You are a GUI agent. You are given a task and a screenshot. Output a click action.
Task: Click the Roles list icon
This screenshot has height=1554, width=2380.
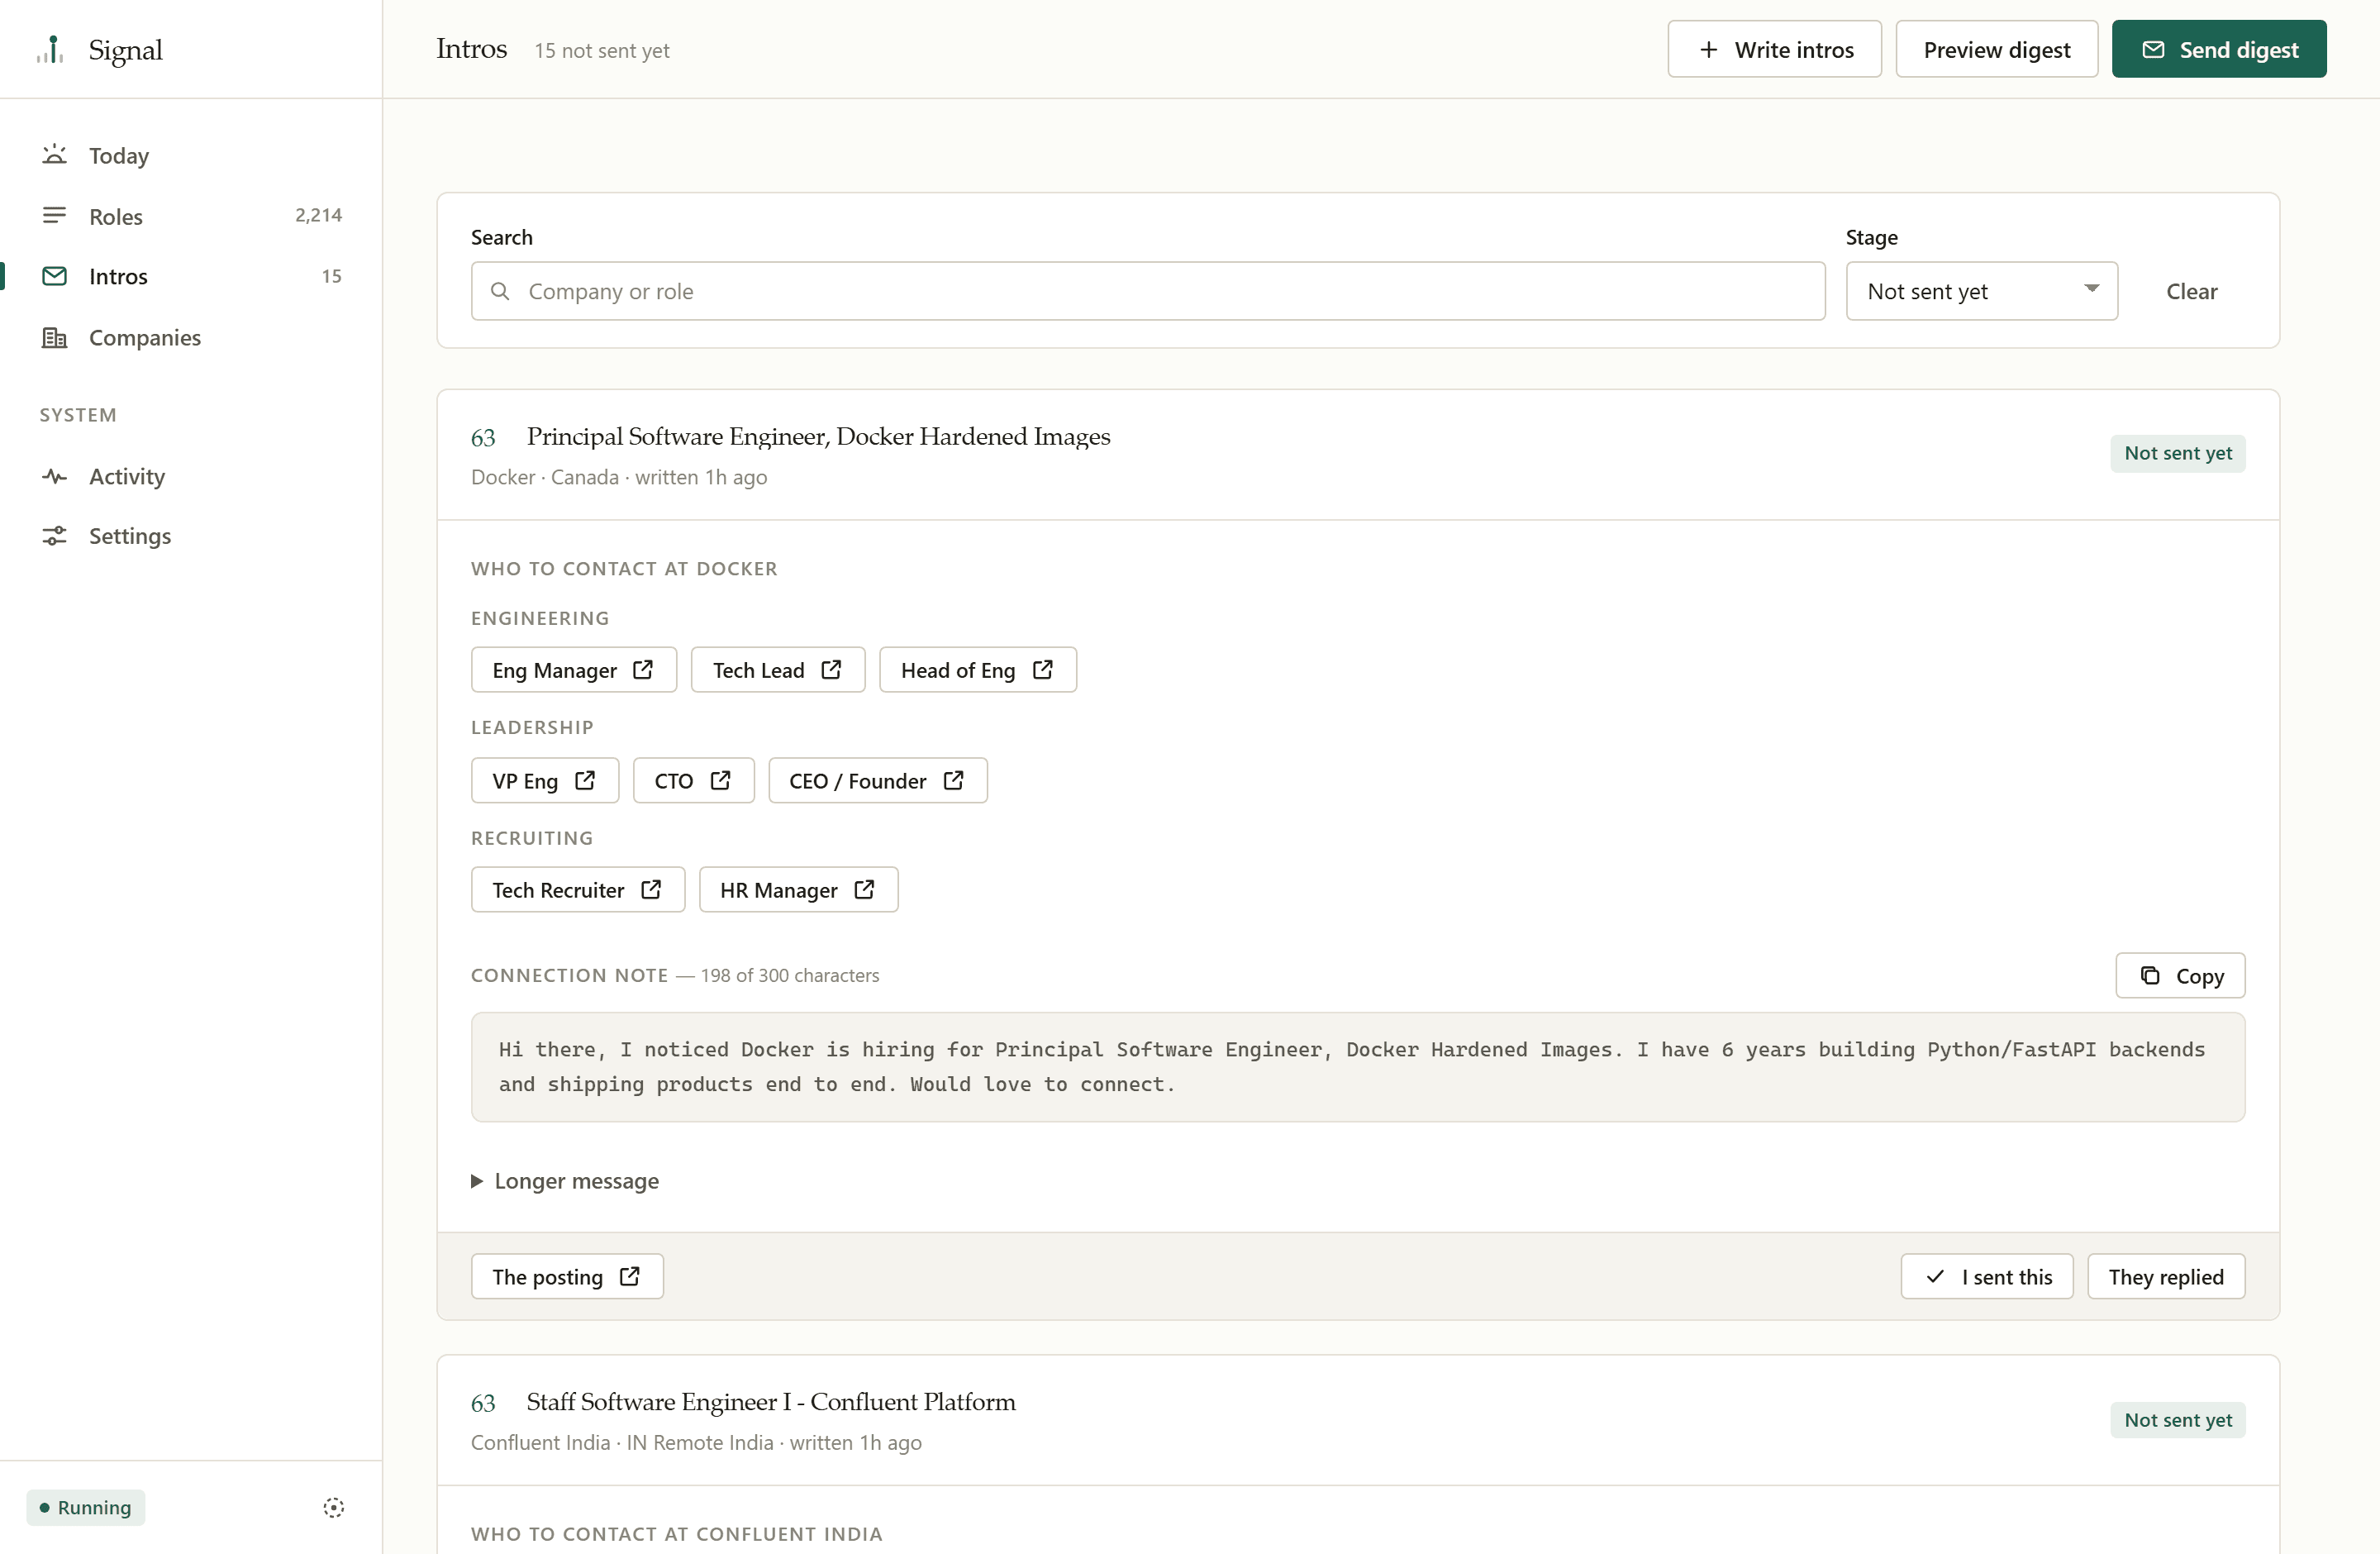54,215
